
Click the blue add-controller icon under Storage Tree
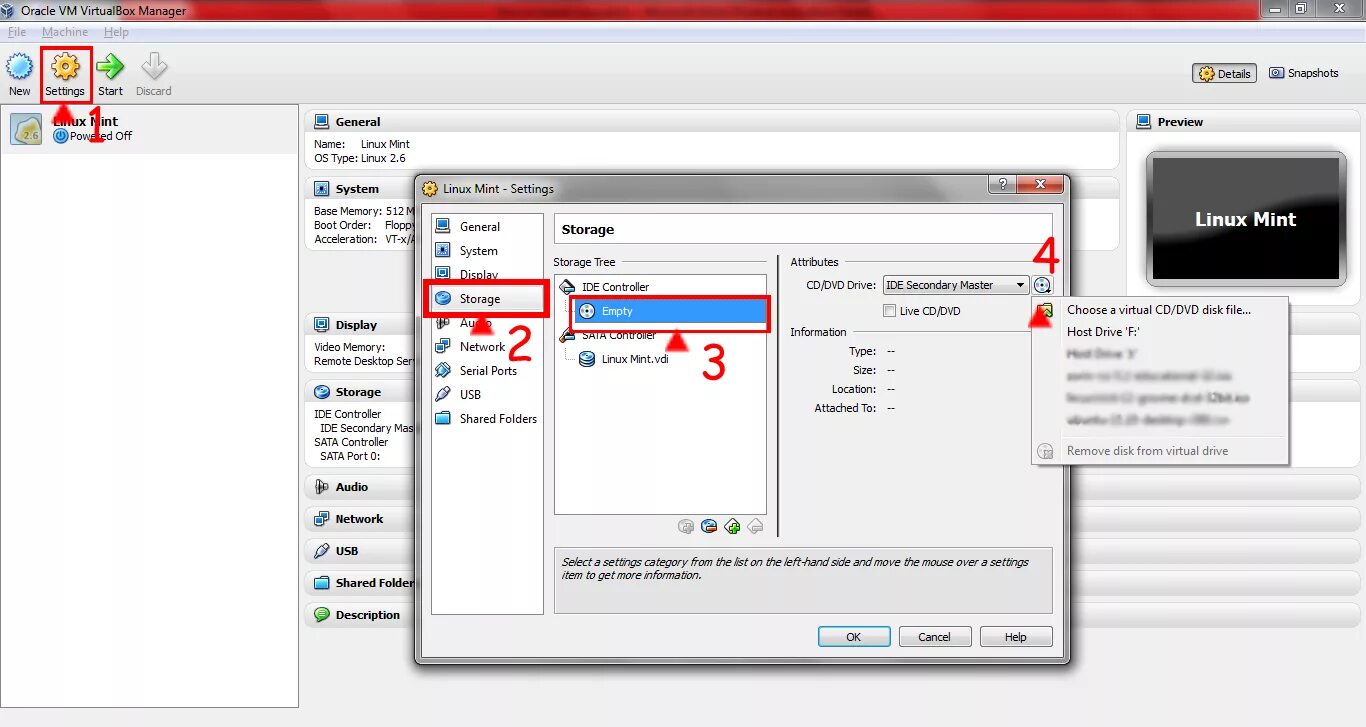click(709, 526)
